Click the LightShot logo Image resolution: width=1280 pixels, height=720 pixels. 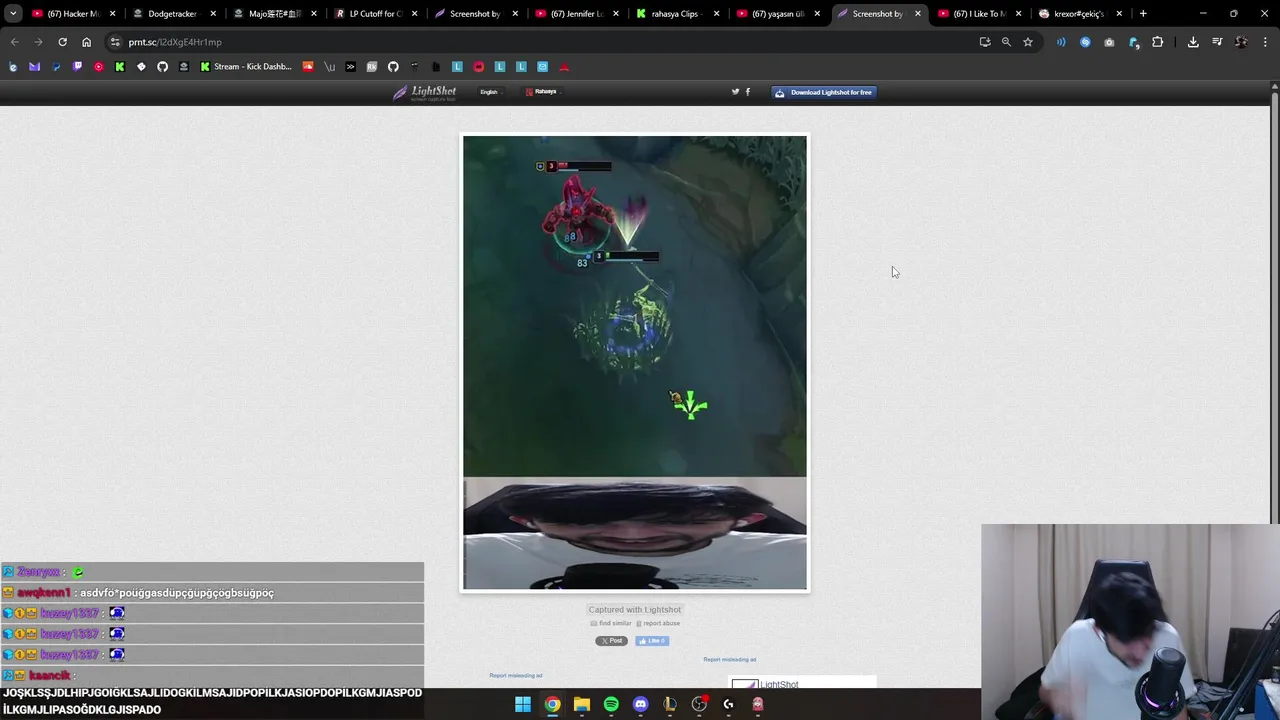pyautogui.click(x=424, y=92)
